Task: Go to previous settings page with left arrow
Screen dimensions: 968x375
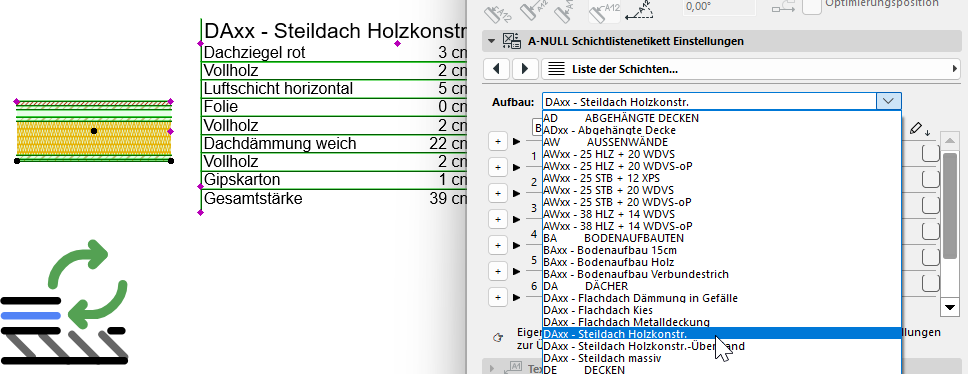Action: pos(496,69)
